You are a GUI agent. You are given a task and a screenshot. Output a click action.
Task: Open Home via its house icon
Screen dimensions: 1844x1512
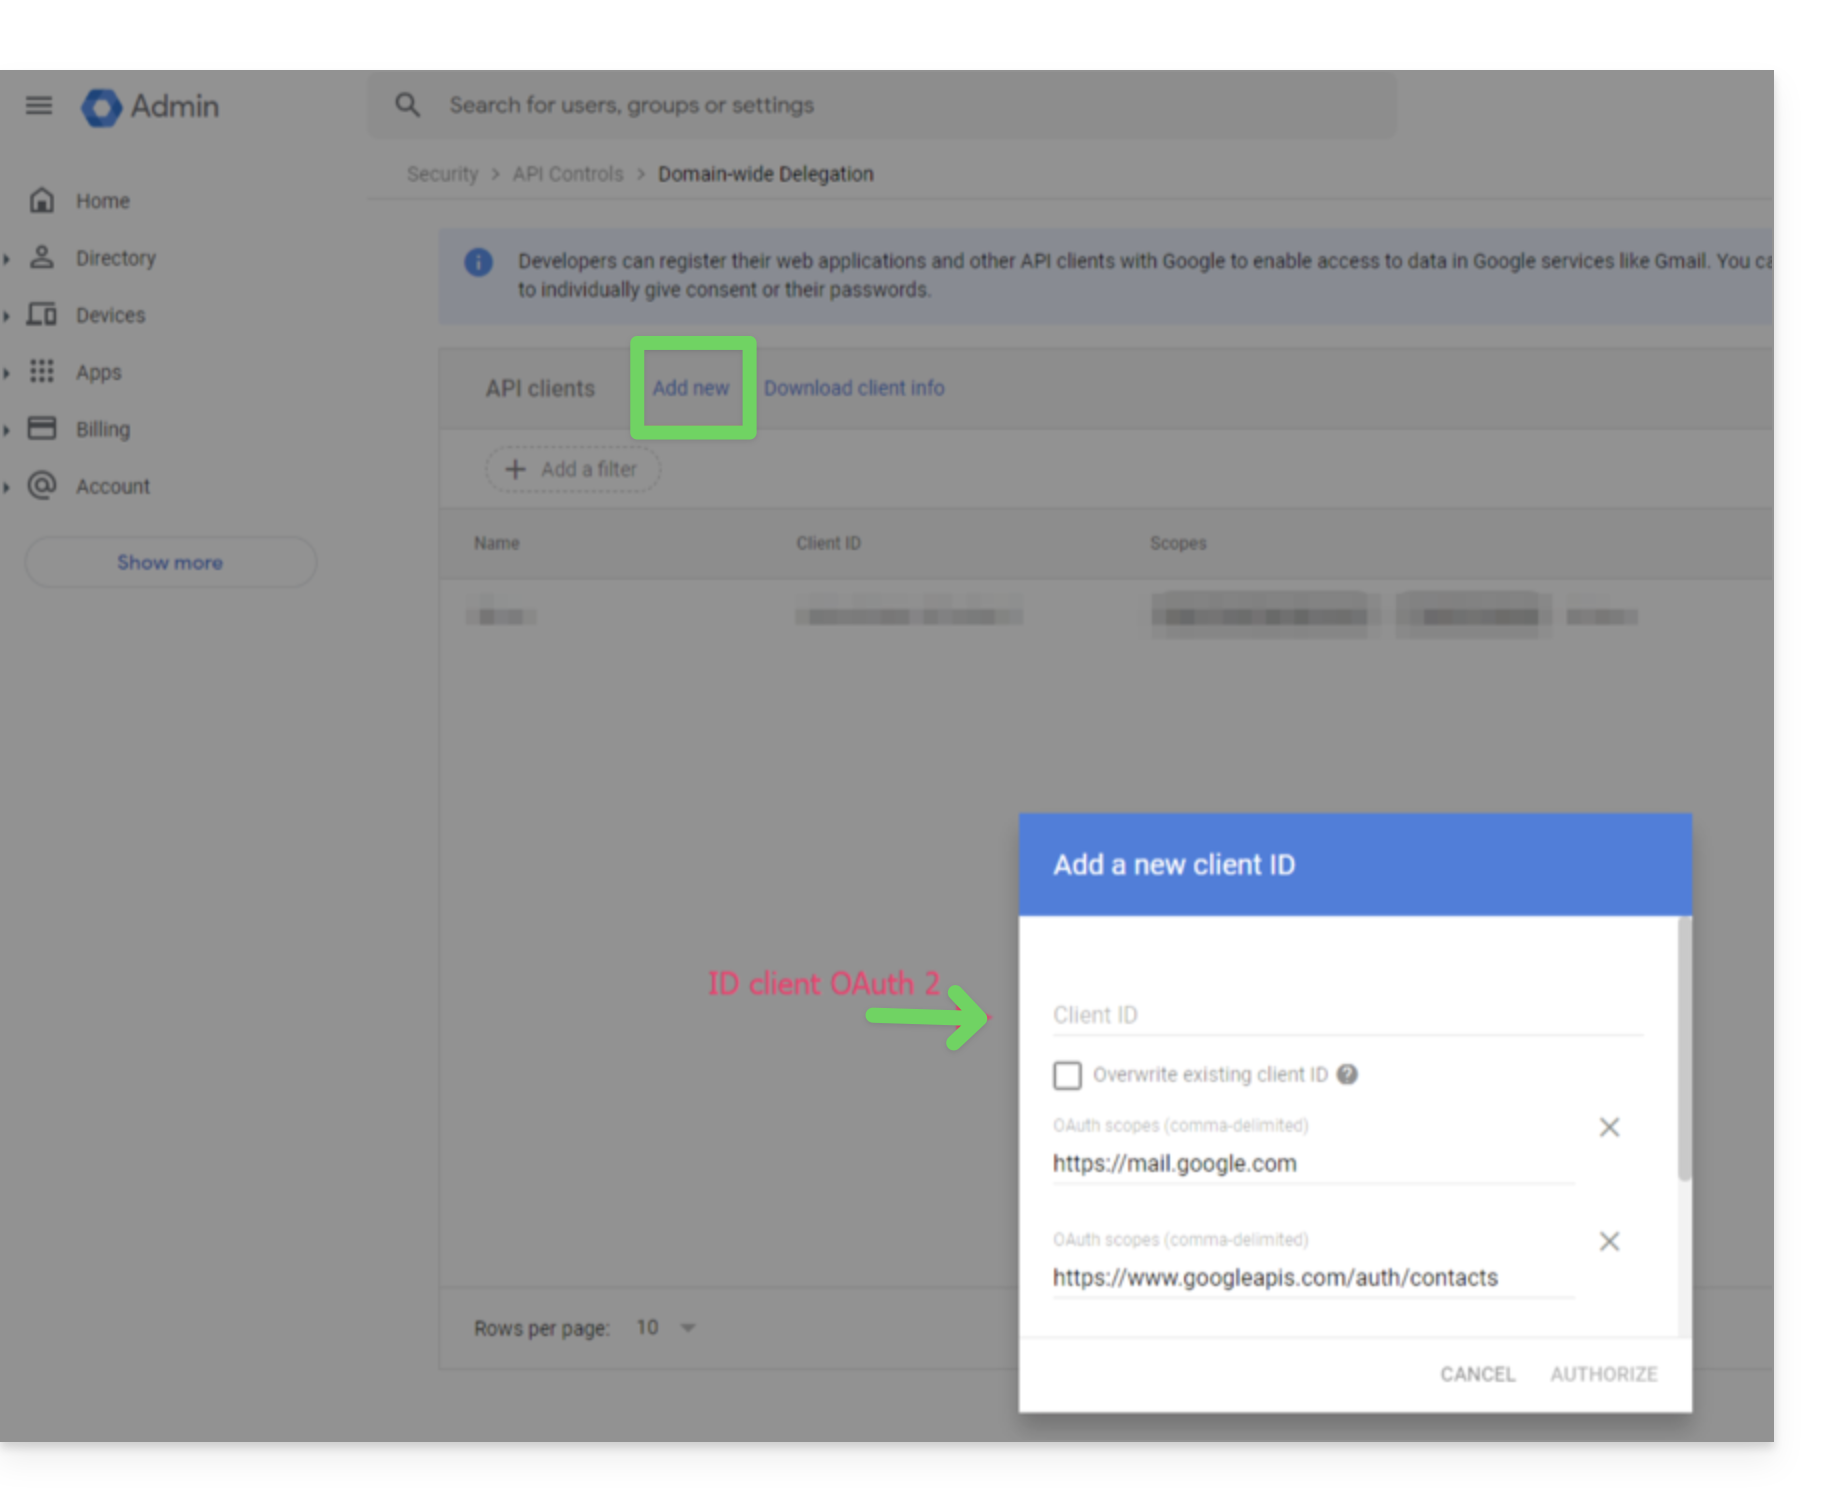(x=41, y=200)
